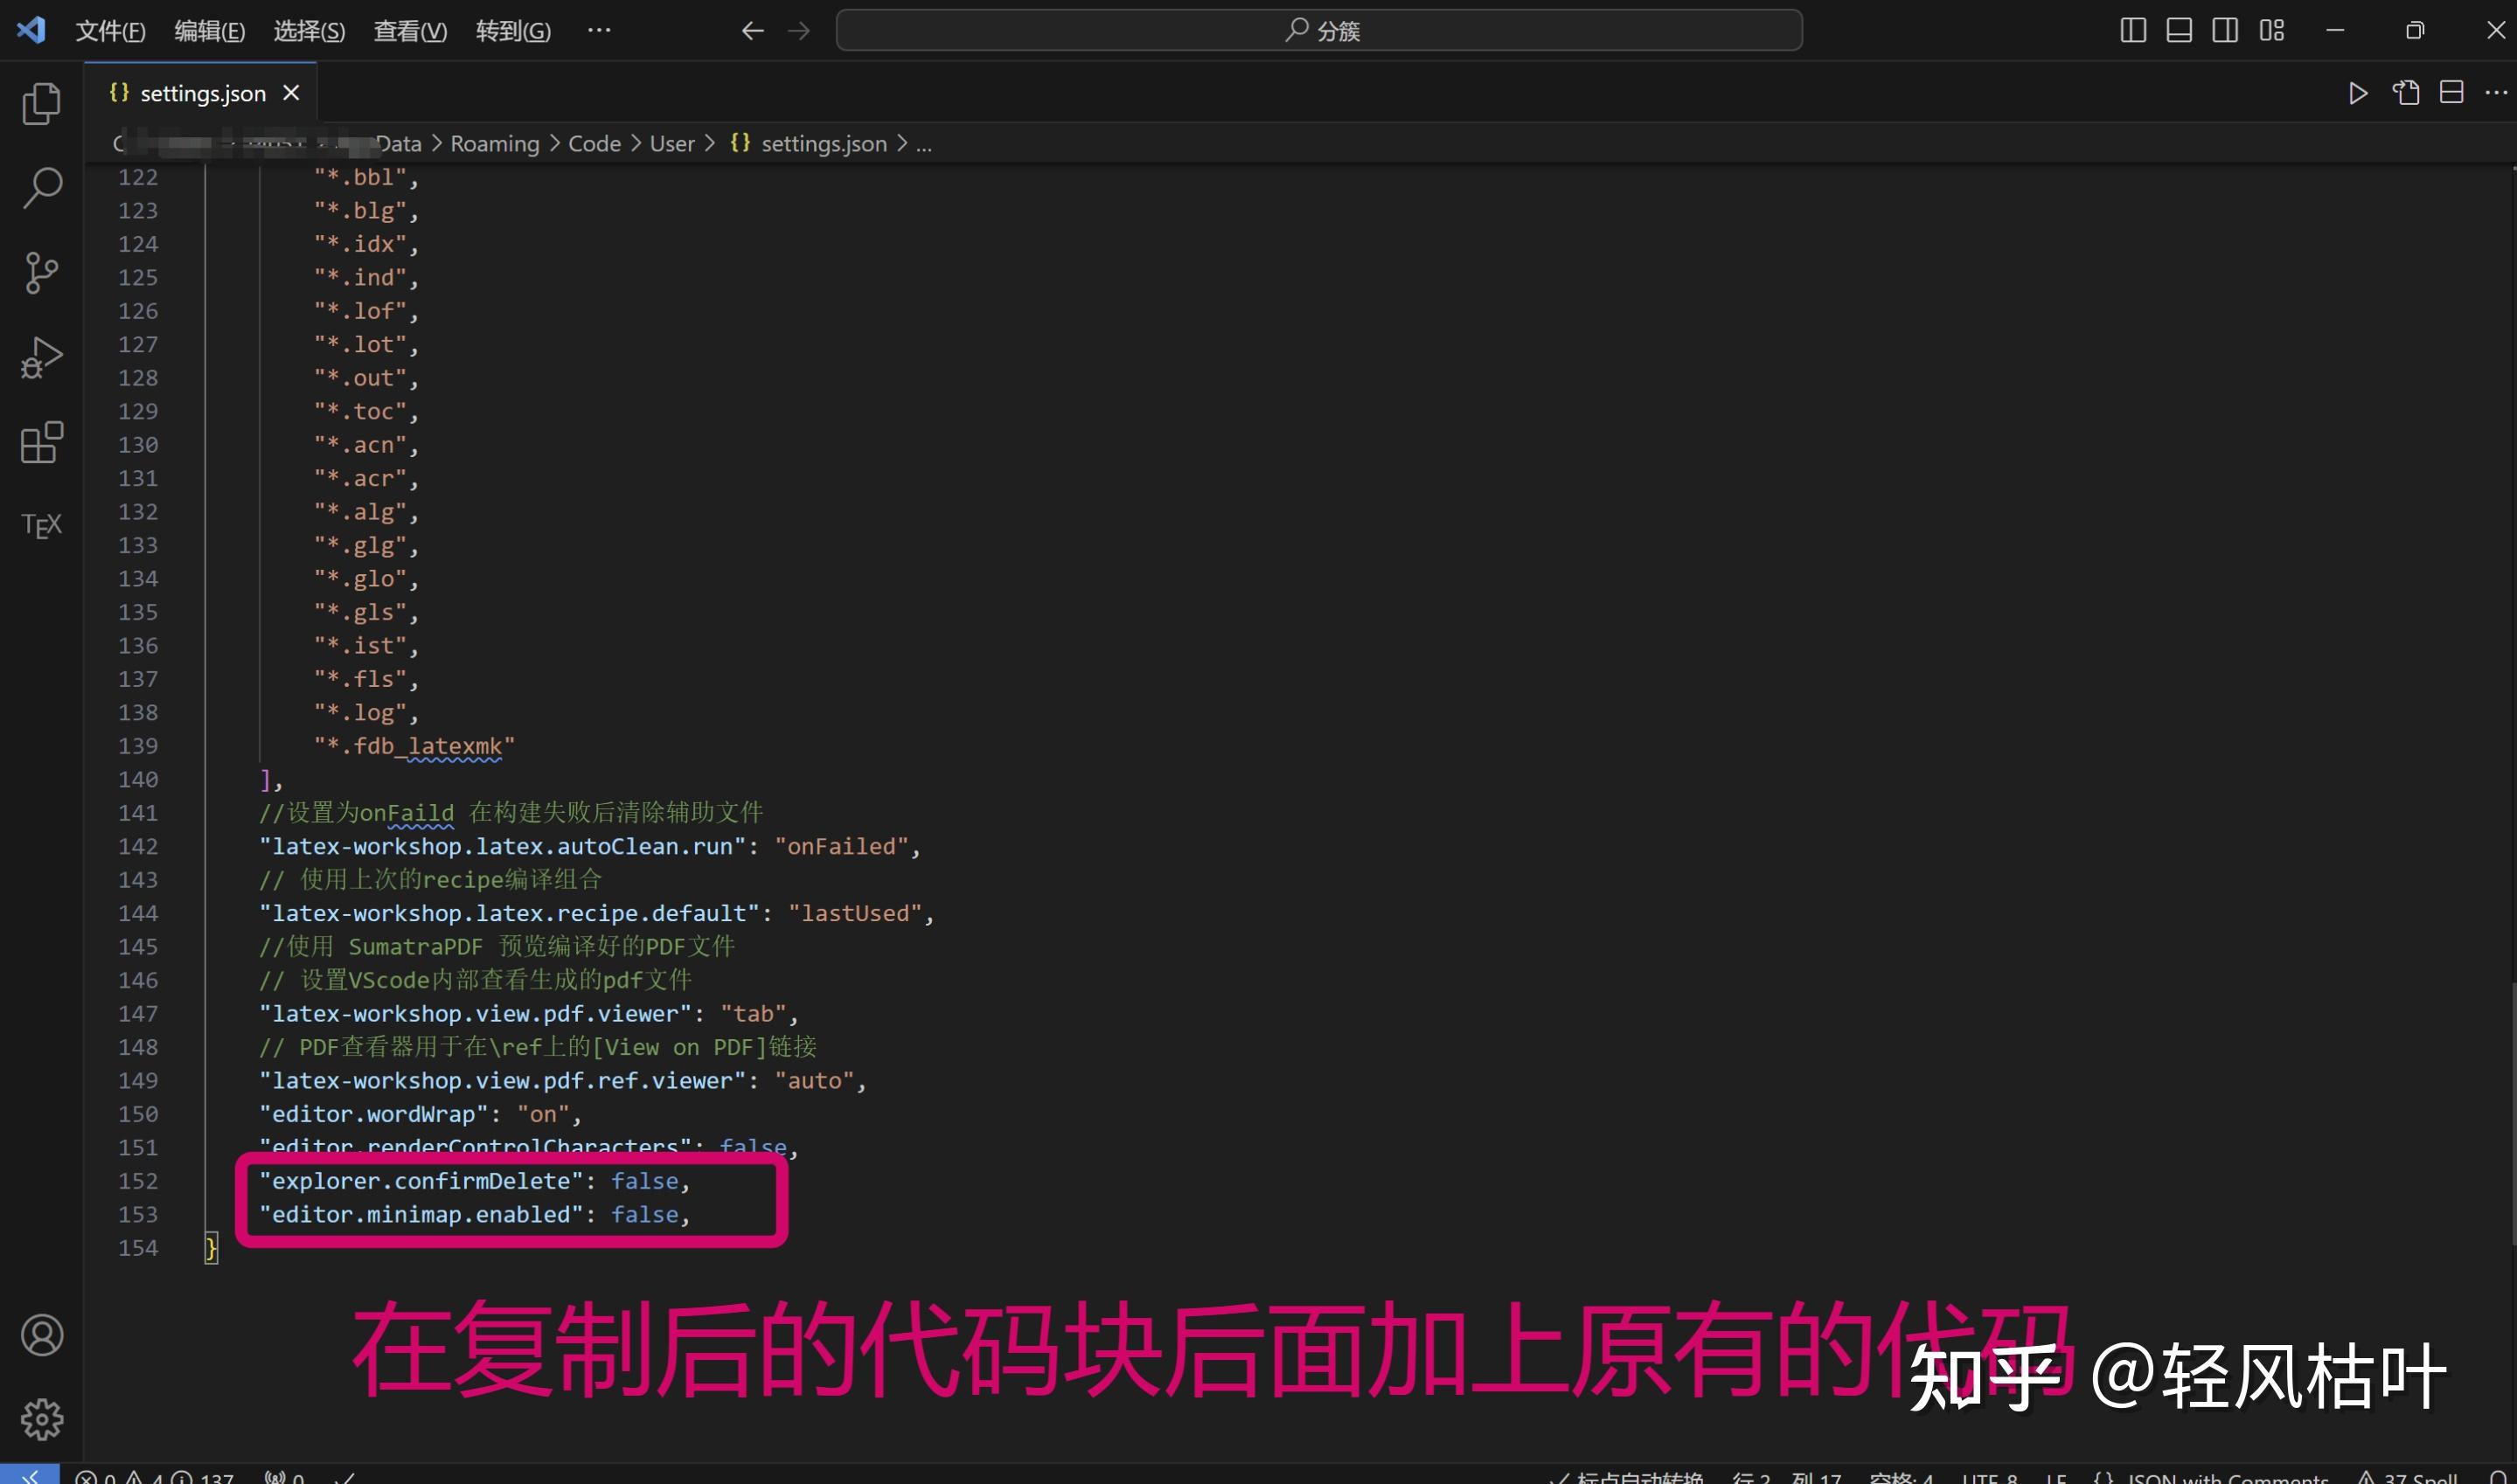
Task: Click the Accounts icon
Action: 41,1335
